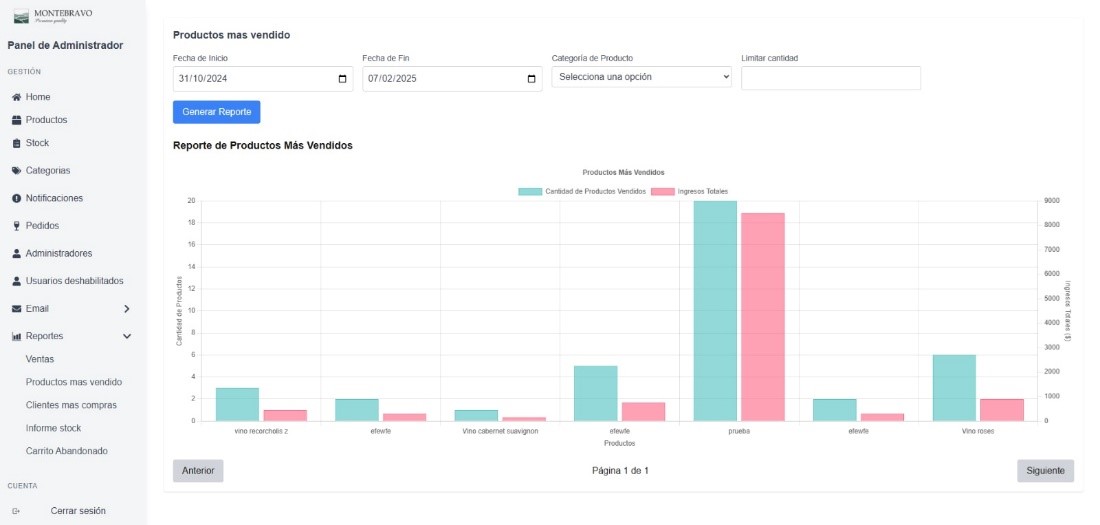Click the Siguiente pagination button

pyautogui.click(x=1045, y=471)
